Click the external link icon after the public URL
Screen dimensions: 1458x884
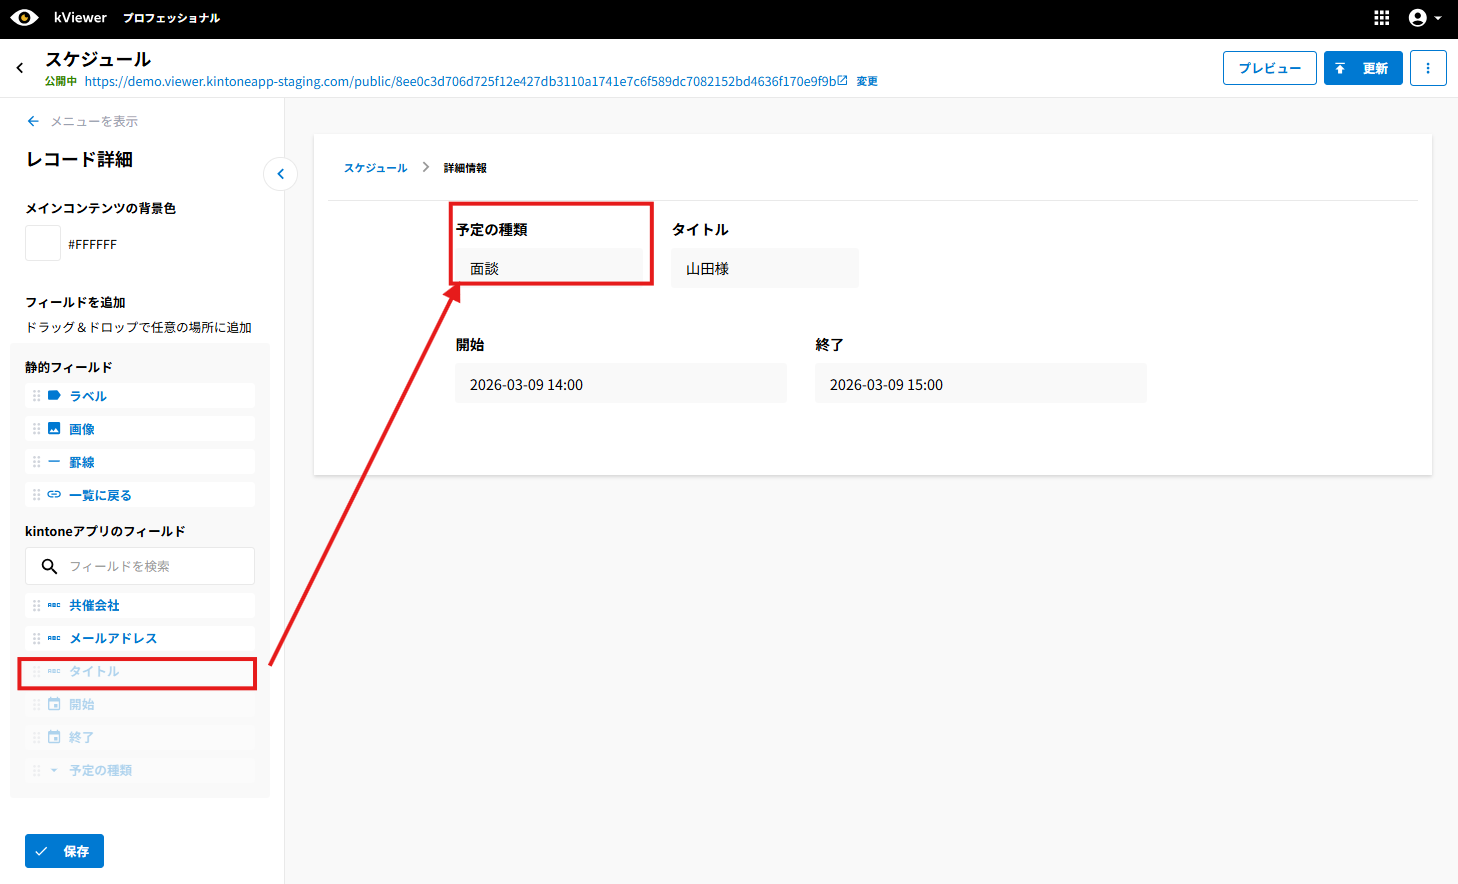843,81
